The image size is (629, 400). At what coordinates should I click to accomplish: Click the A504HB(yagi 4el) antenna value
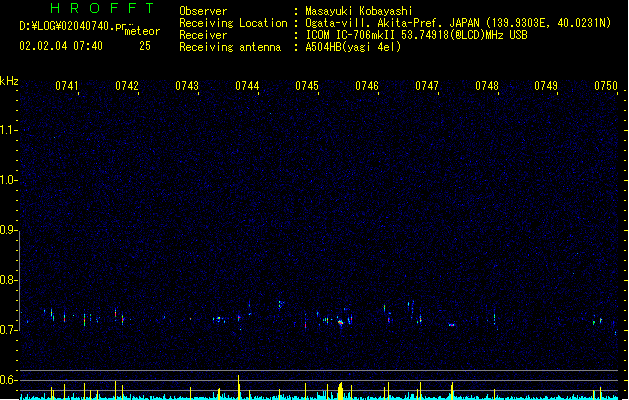click(353, 47)
